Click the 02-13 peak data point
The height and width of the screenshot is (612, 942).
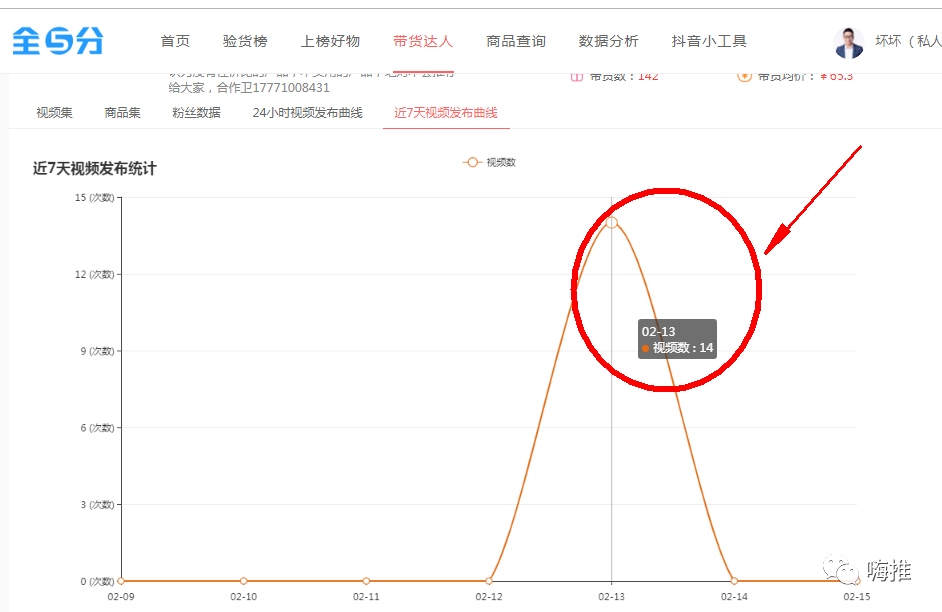[612, 223]
